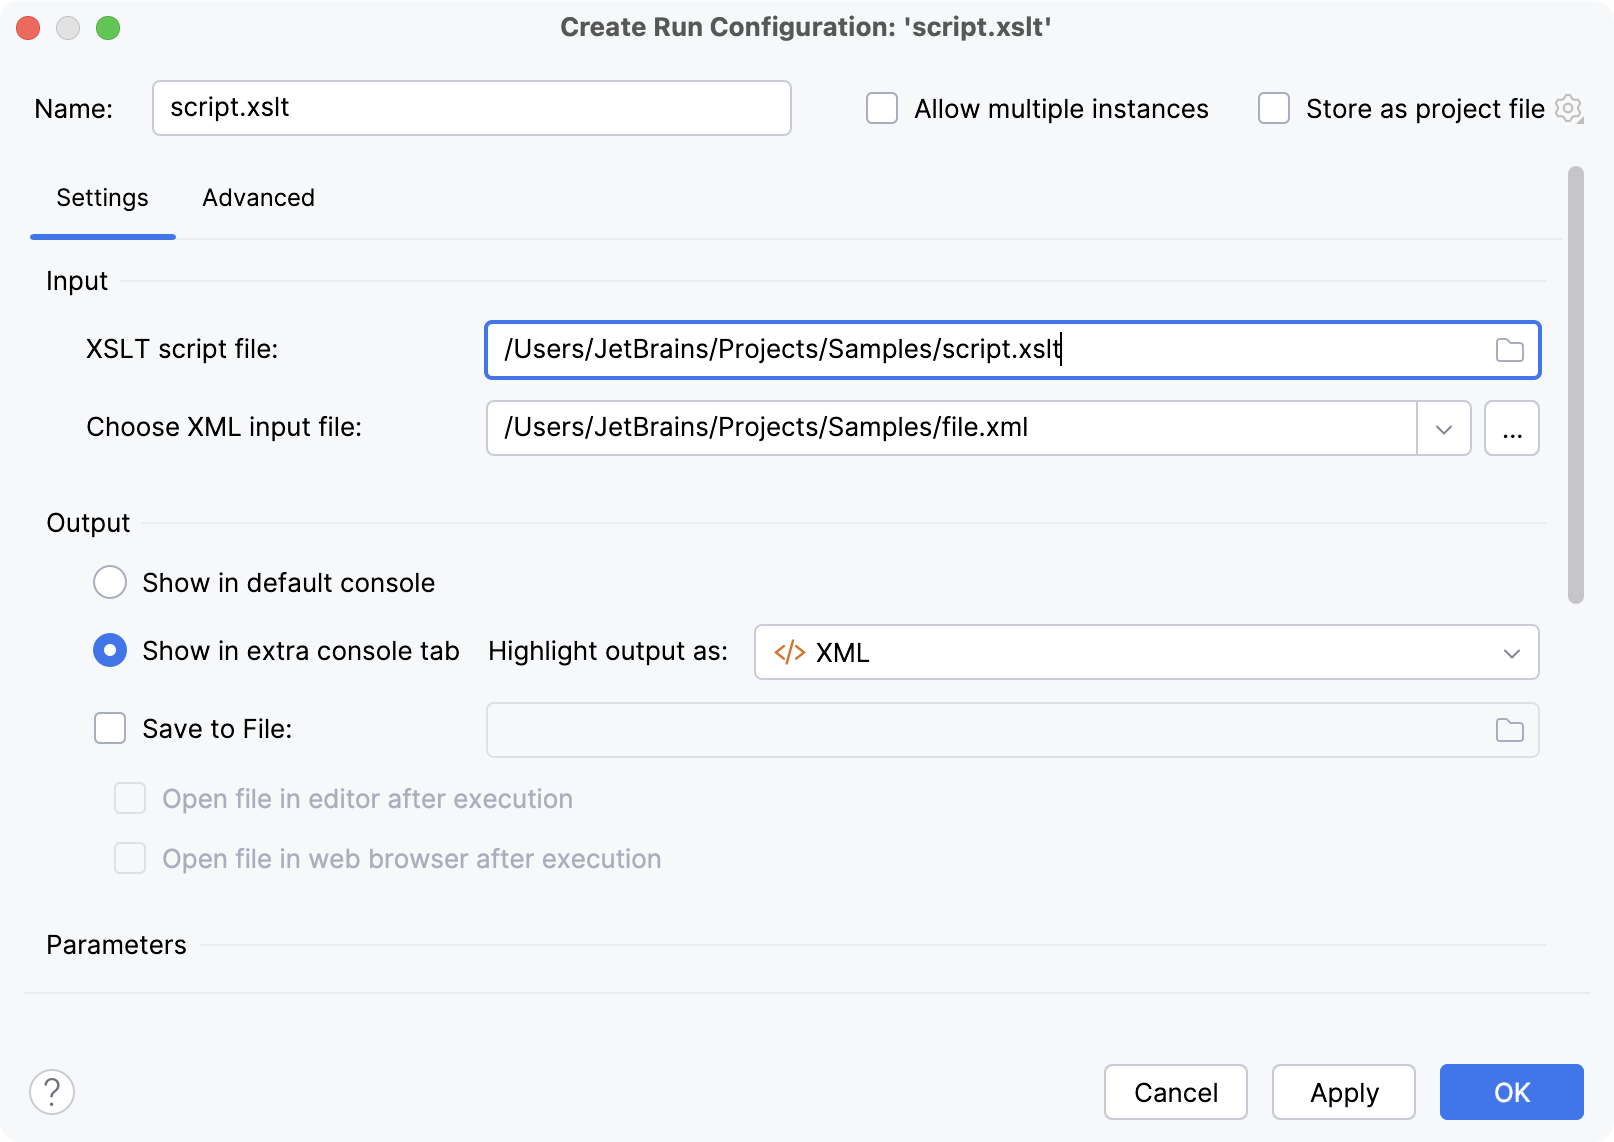Expand the XML input file history dropdown
The width and height of the screenshot is (1614, 1142).
coord(1443,428)
